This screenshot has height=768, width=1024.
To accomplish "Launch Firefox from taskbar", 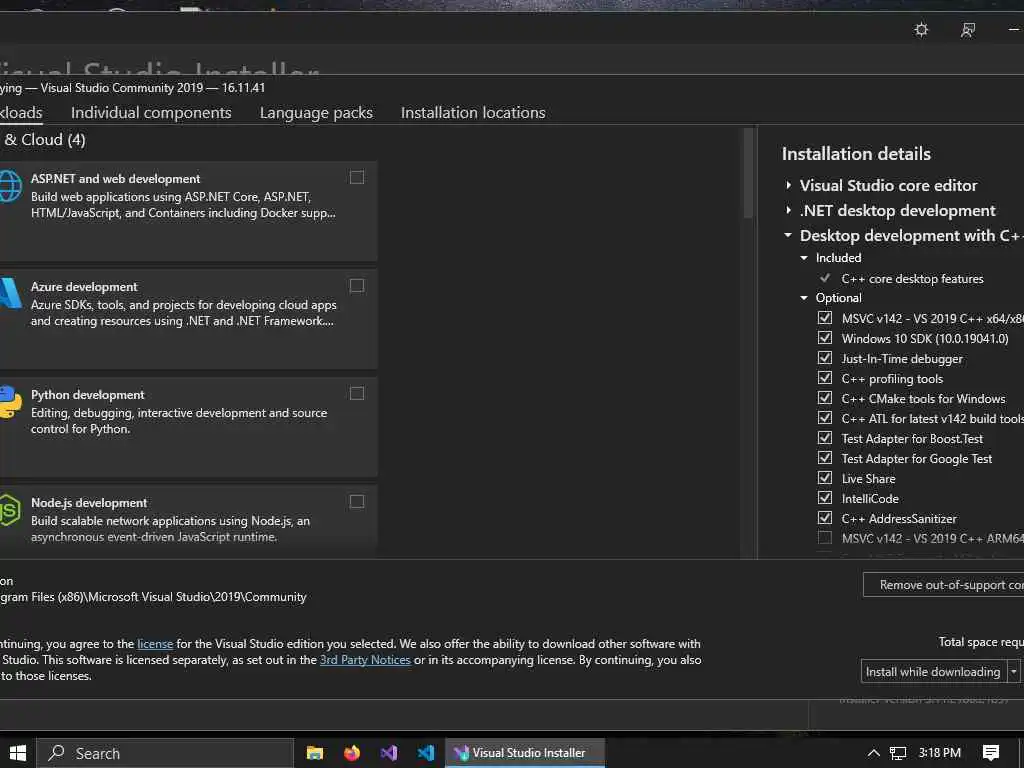I will (352, 753).
